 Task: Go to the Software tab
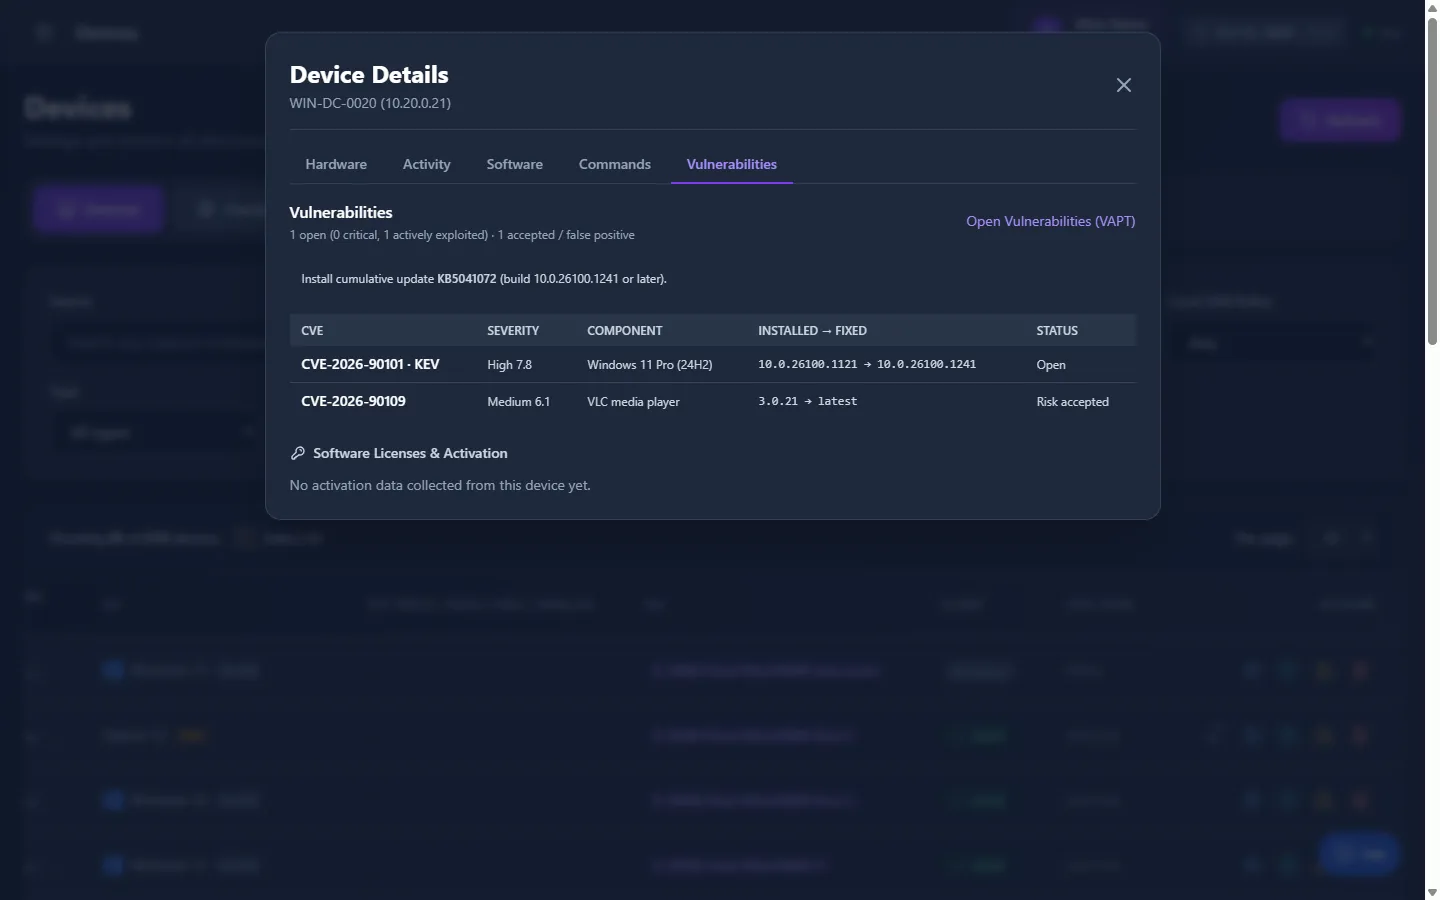515,164
